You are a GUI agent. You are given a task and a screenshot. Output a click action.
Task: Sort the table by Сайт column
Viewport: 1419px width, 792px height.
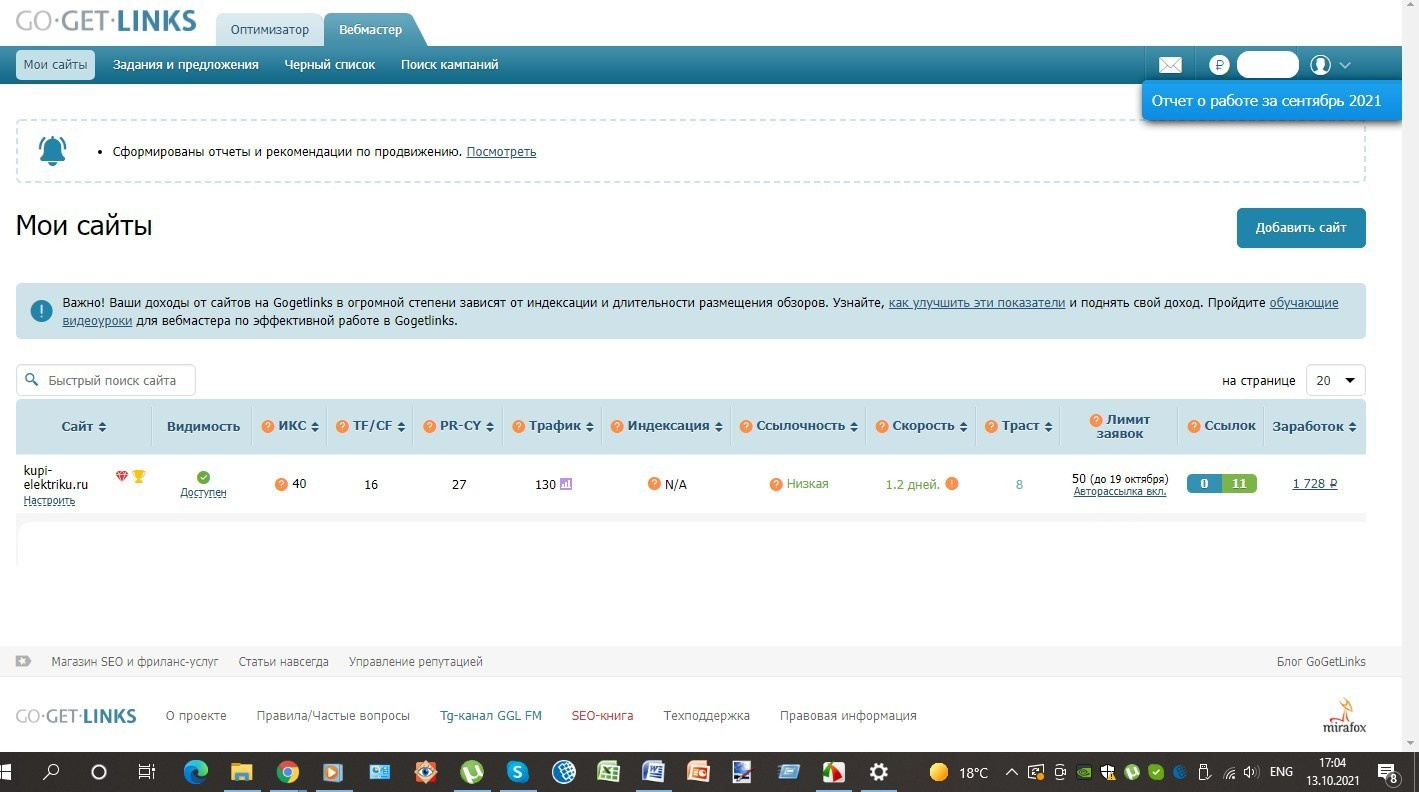tap(102, 427)
